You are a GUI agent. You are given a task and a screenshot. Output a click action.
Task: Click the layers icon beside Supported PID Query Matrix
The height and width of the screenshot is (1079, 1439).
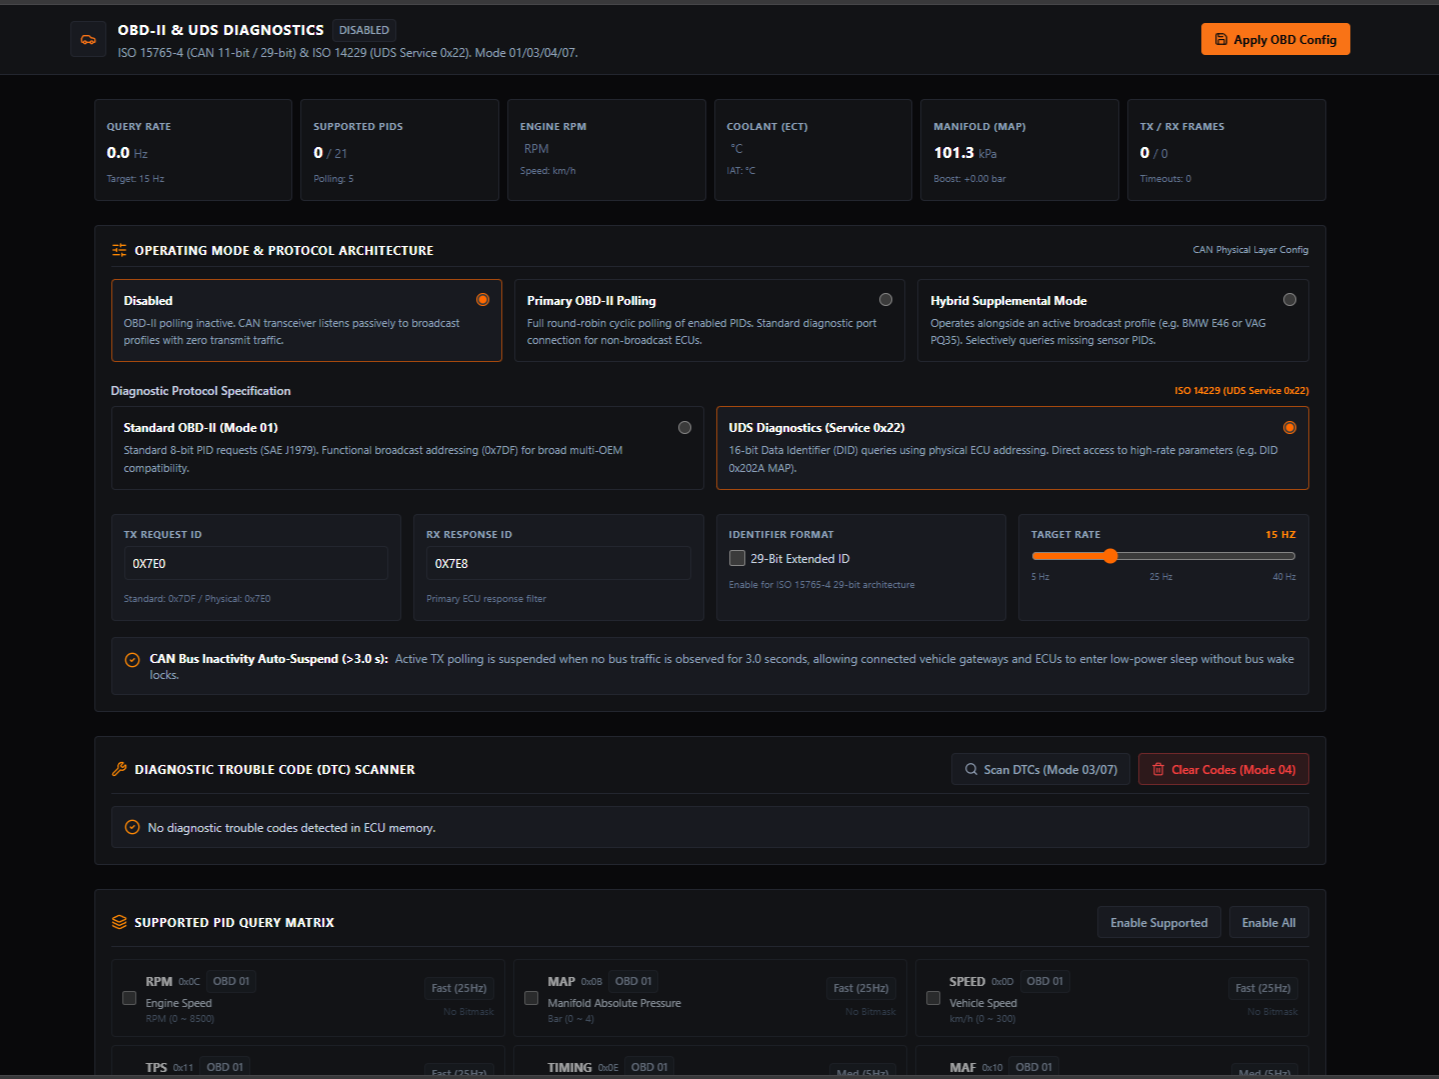tap(119, 922)
